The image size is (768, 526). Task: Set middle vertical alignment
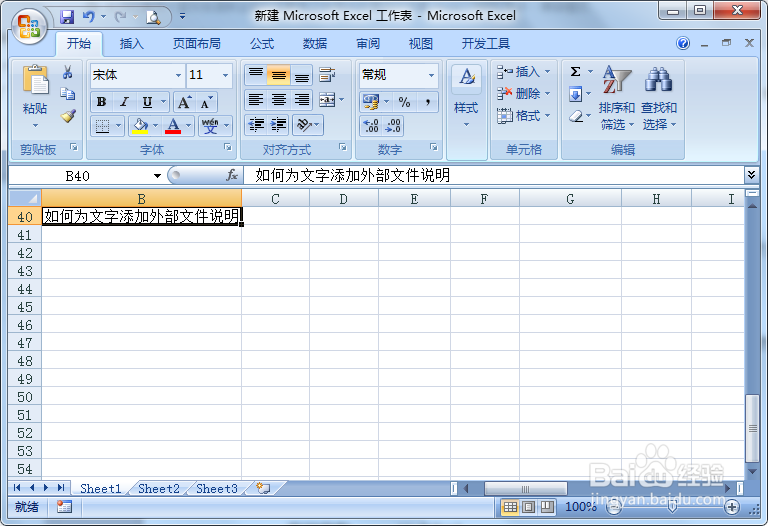[x=279, y=75]
